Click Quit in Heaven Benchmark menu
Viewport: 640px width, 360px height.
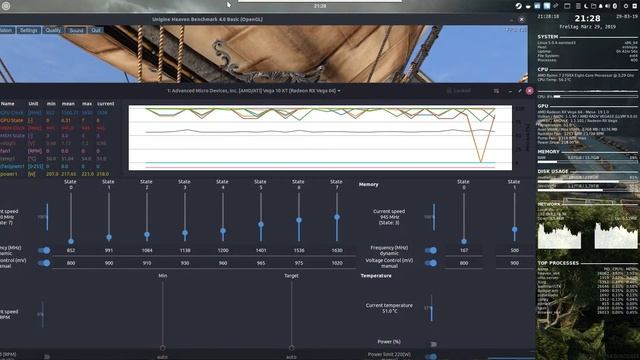click(96, 30)
